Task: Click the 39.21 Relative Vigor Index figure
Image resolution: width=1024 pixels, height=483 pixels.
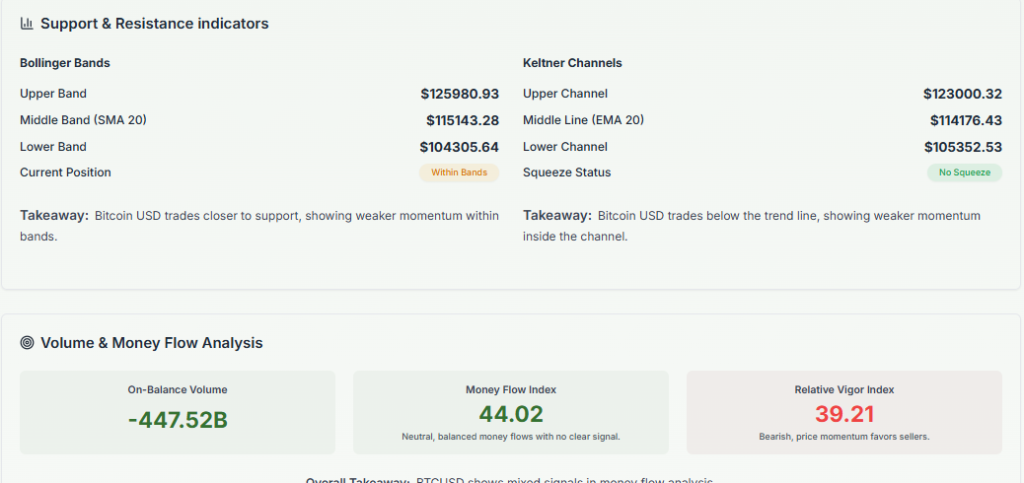Action: pyautogui.click(x=844, y=415)
